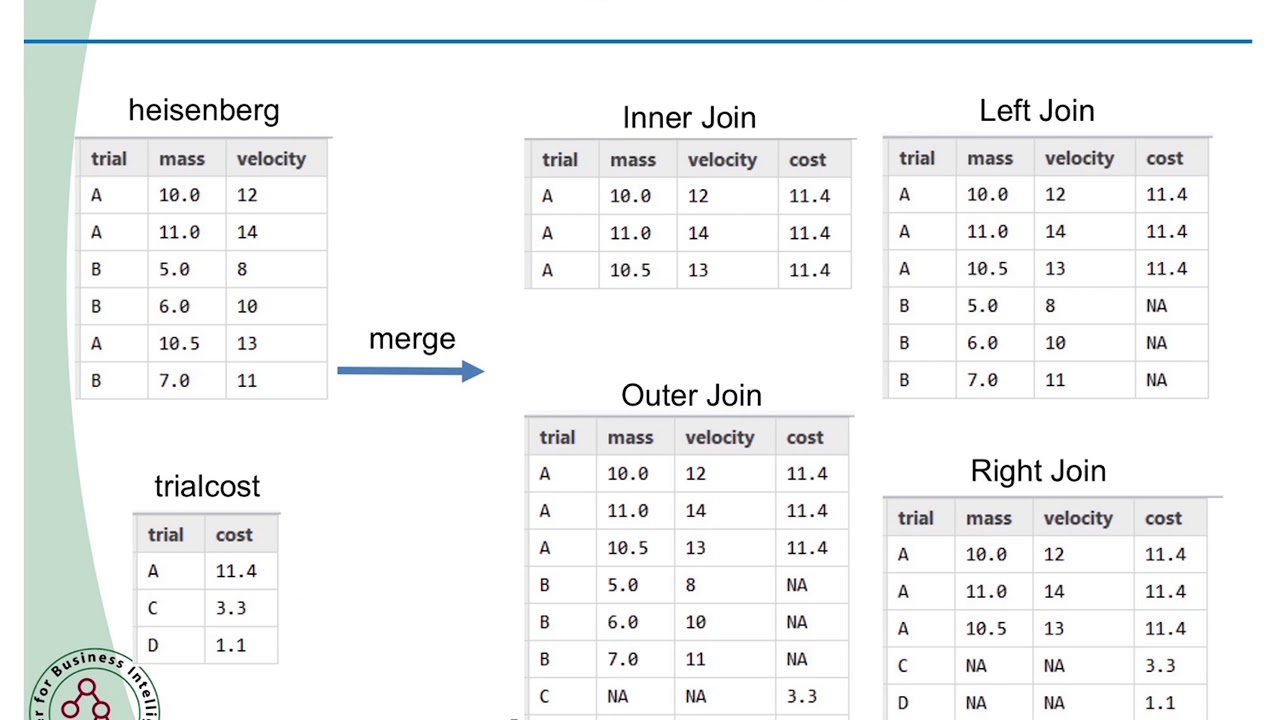
Task: Click velocity column header in Outer Join table
Action: tap(720, 437)
